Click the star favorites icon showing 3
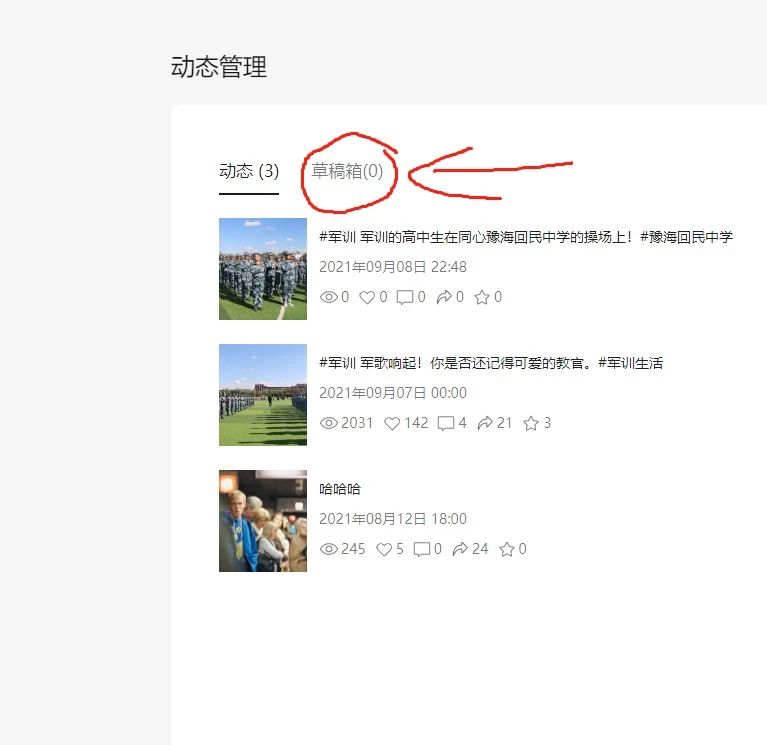767x745 pixels. pyautogui.click(x=531, y=423)
